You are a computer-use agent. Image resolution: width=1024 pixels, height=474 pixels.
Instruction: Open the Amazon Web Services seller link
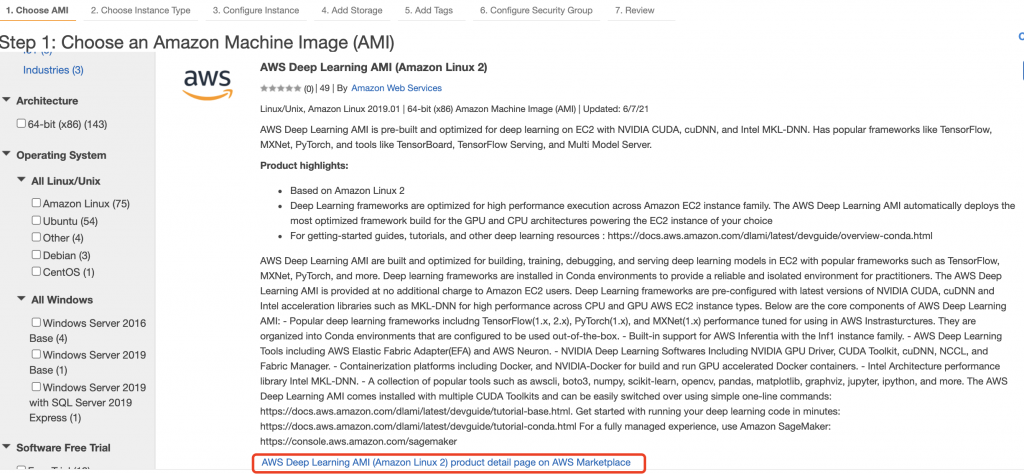(x=396, y=88)
